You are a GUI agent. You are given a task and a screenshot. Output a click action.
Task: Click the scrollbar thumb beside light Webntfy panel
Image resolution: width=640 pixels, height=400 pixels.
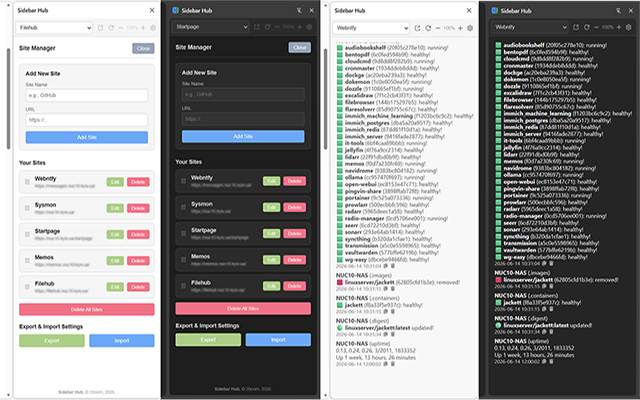[x=325, y=99]
